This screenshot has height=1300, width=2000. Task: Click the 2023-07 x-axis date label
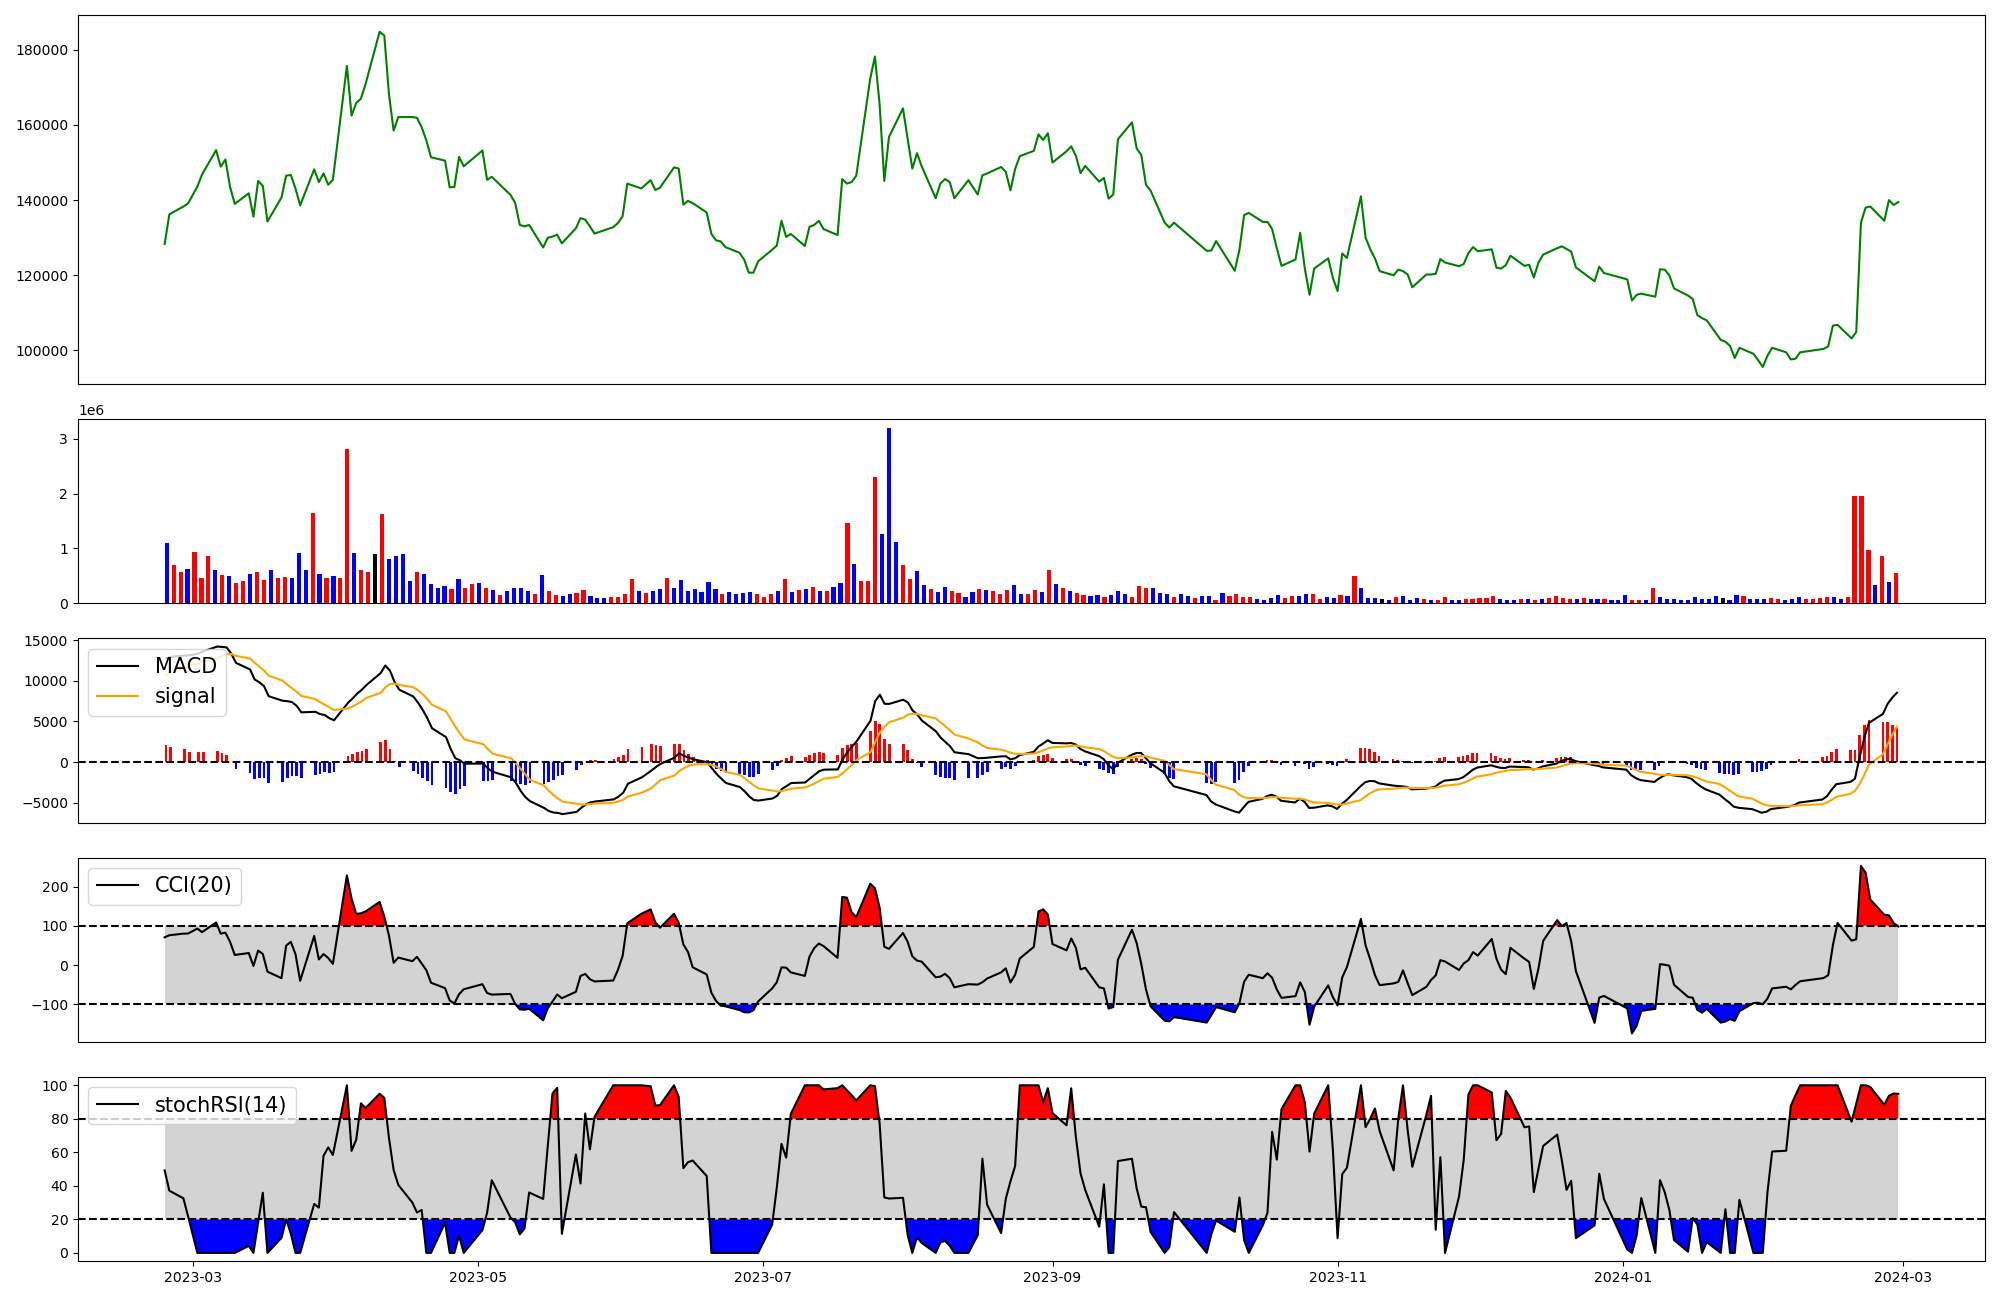(x=763, y=1277)
